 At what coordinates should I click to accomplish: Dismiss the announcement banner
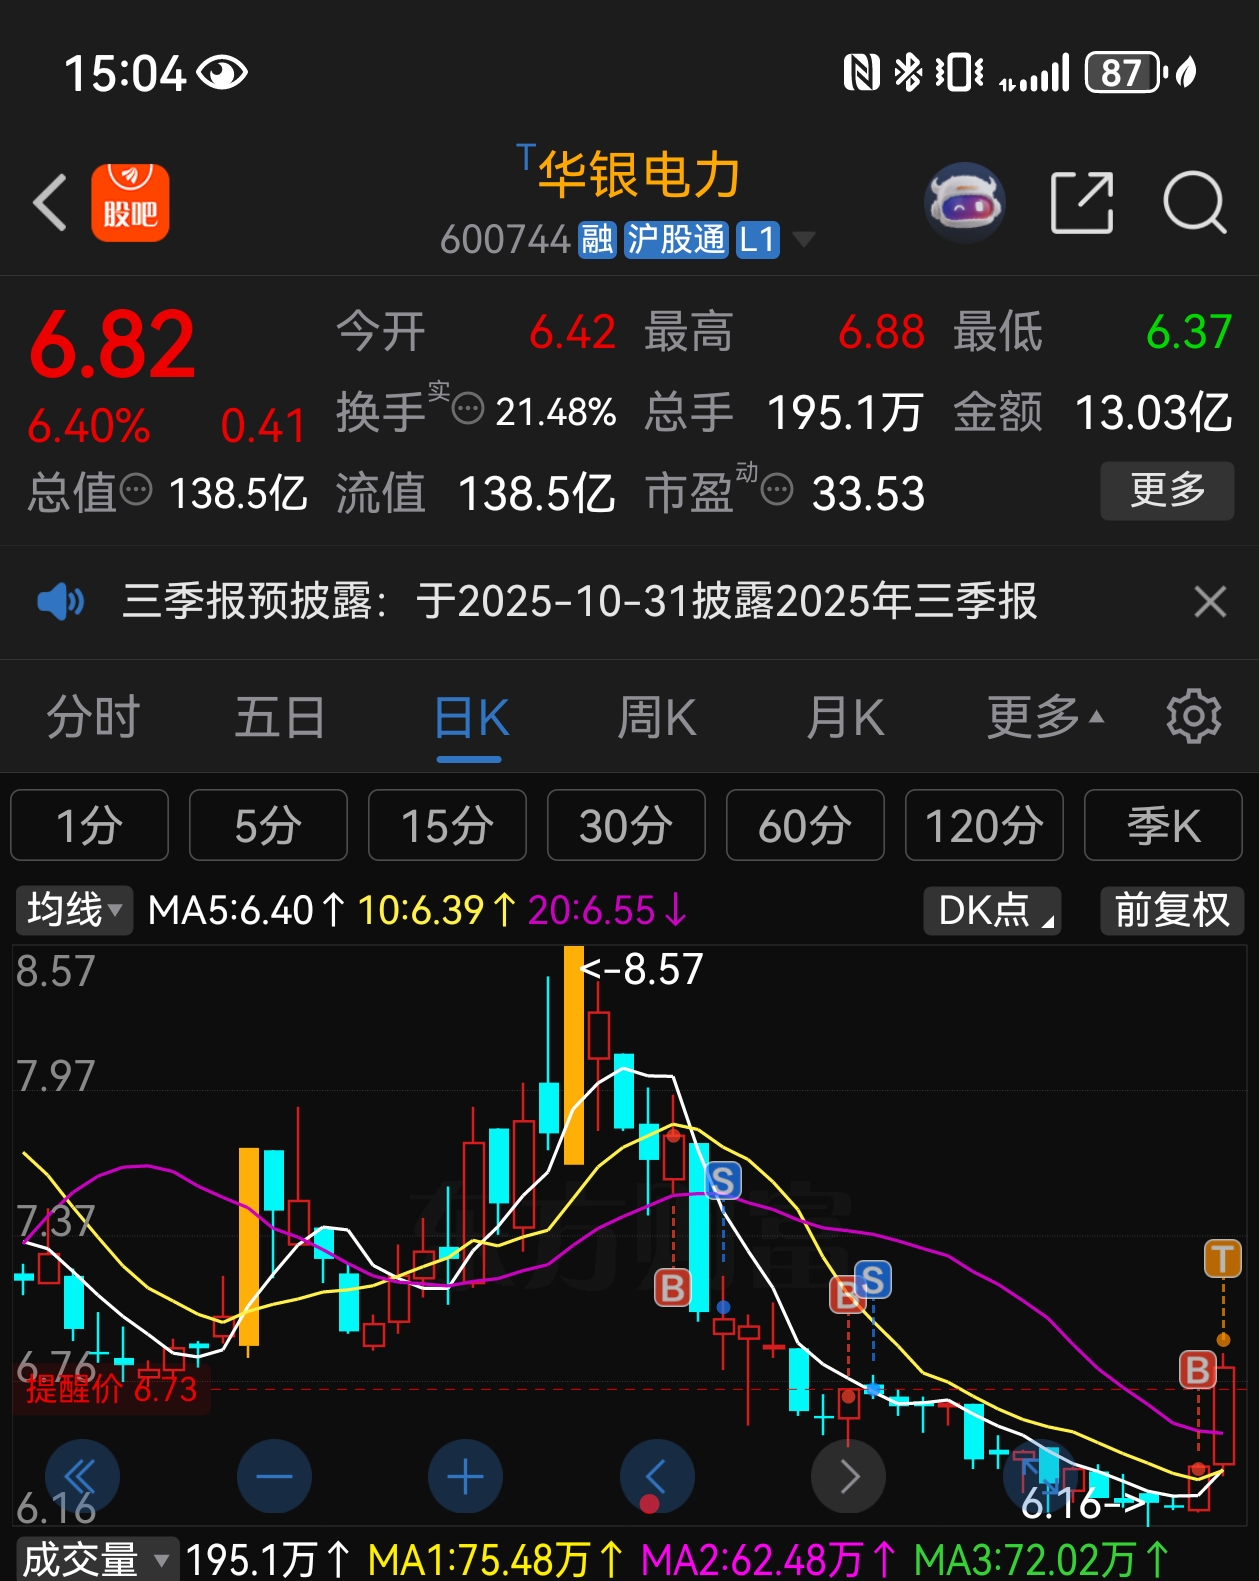[x=1210, y=602]
